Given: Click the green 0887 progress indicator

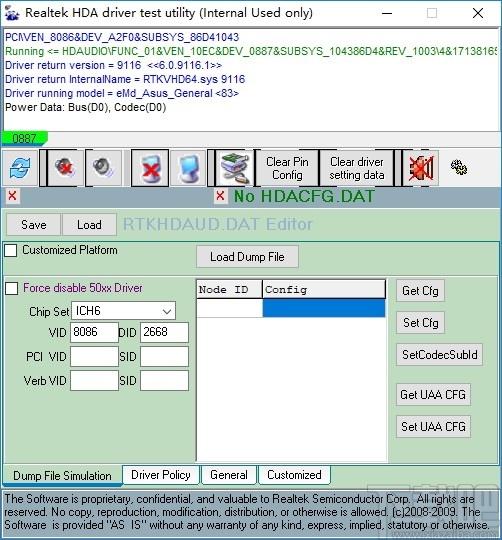Looking at the screenshot, I should (x=24, y=138).
